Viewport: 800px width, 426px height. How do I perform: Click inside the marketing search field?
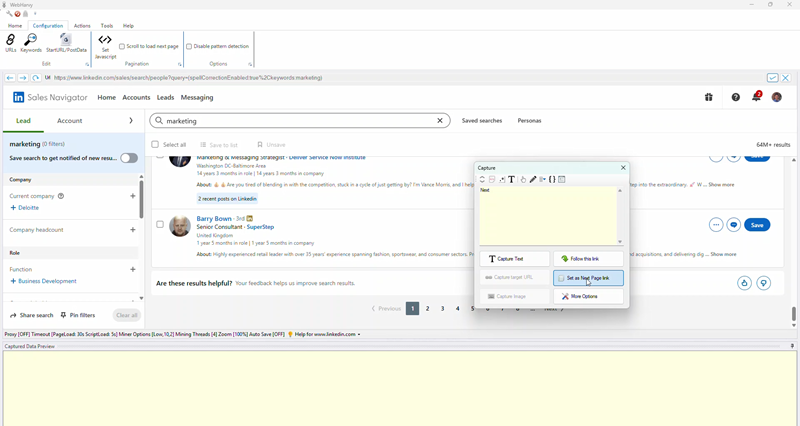tap(300, 121)
